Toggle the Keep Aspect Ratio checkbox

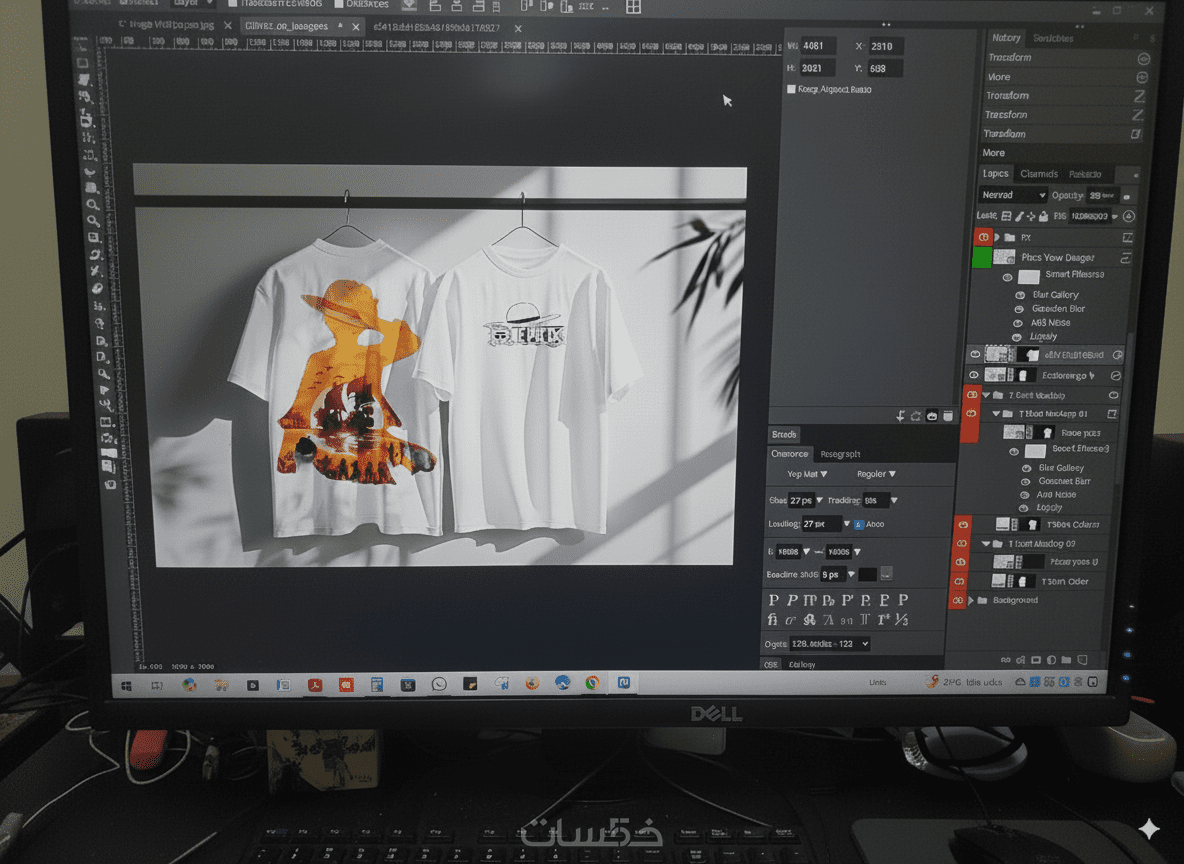791,89
